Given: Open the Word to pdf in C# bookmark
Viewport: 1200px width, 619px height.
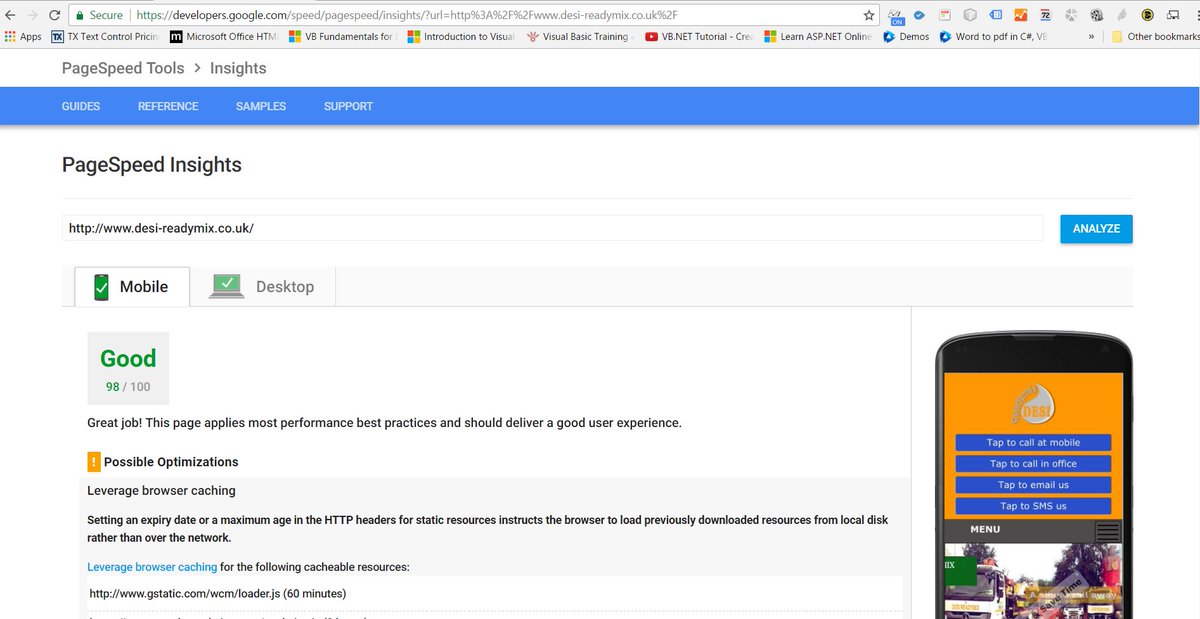Looking at the screenshot, I should [993, 37].
